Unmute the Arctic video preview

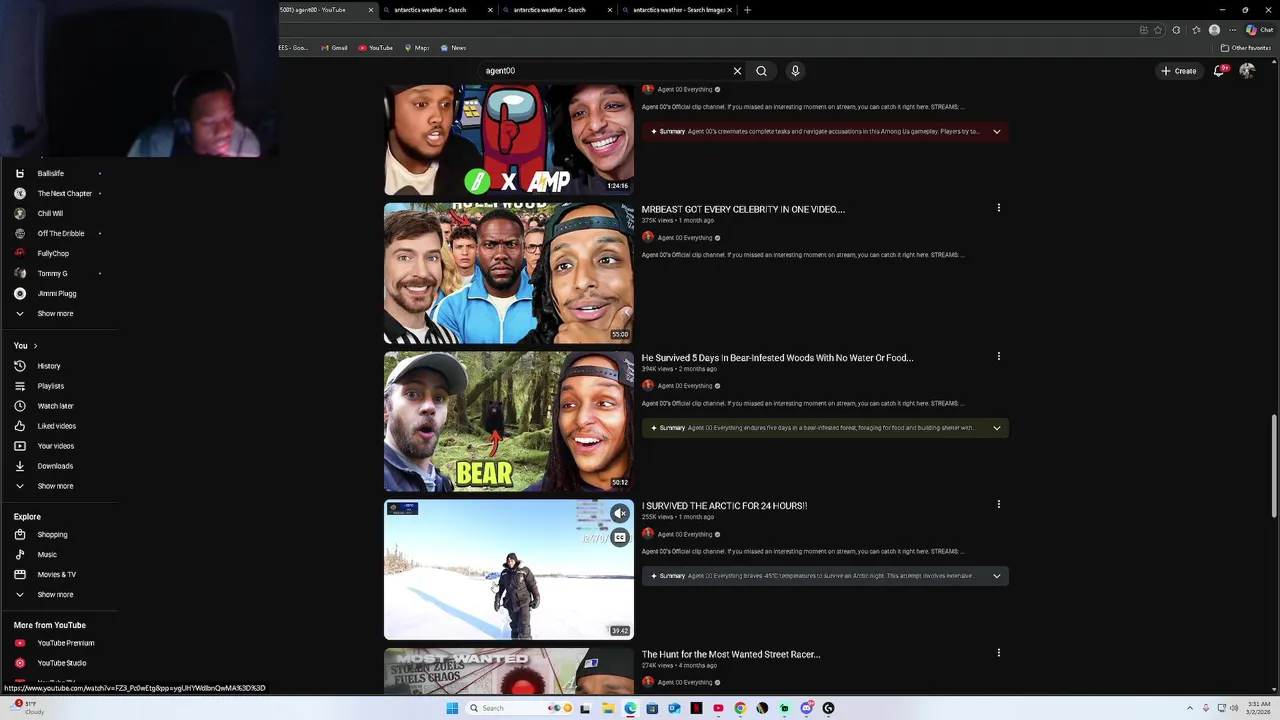click(x=620, y=513)
